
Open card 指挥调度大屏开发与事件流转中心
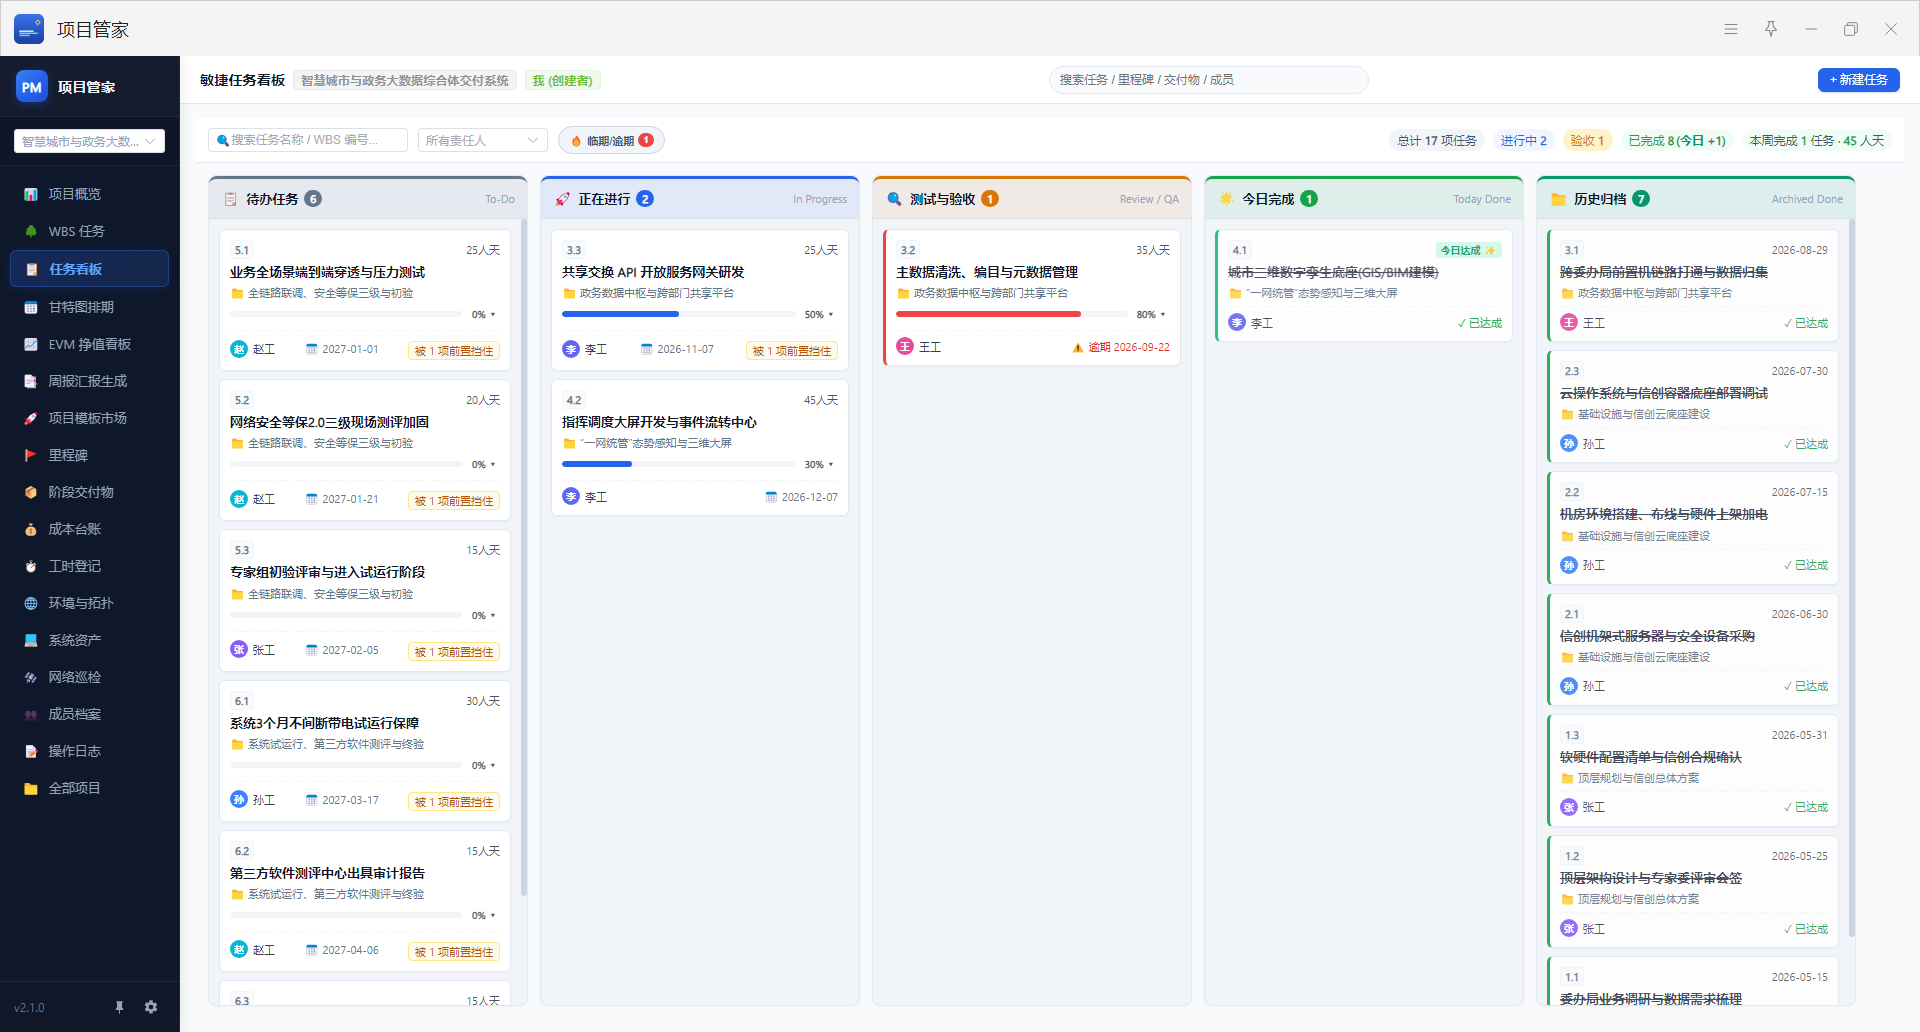(x=700, y=447)
